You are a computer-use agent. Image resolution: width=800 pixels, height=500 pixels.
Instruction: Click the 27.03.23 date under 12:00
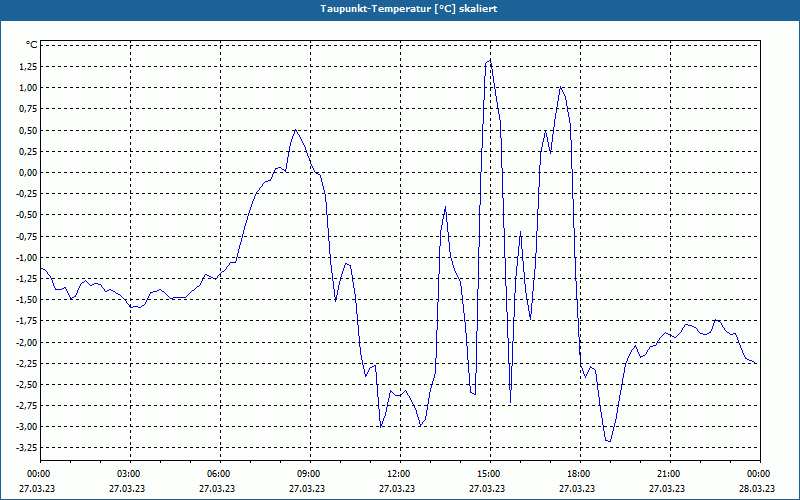(397, 489)
